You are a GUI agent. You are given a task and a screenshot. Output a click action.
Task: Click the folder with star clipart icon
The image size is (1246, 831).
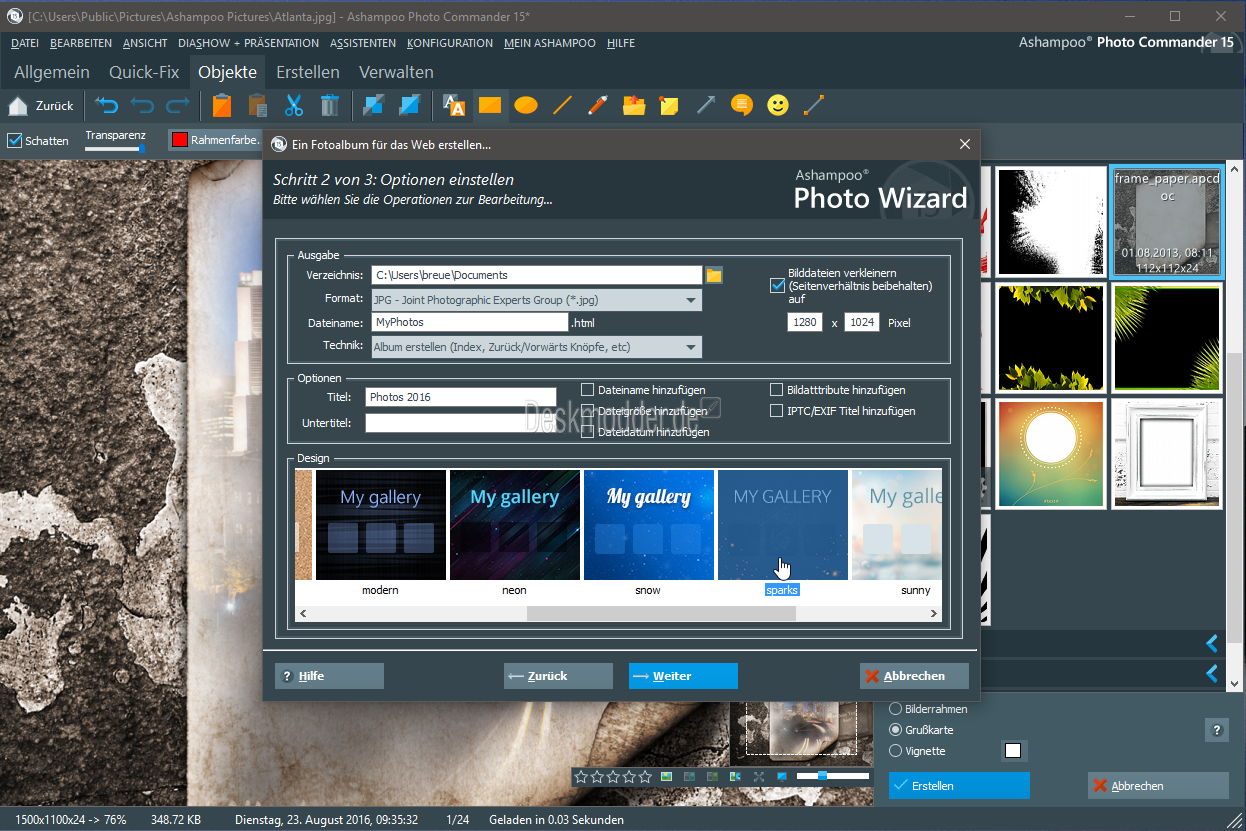tap(634, 105)
